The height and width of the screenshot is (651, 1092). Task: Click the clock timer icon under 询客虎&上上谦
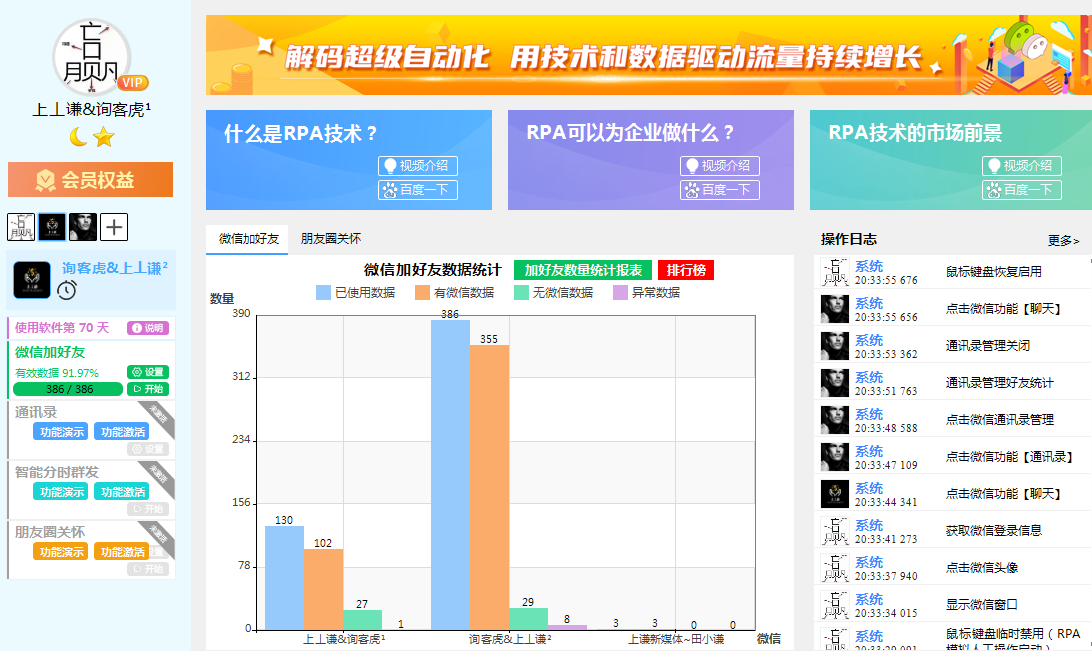point(67,290)
